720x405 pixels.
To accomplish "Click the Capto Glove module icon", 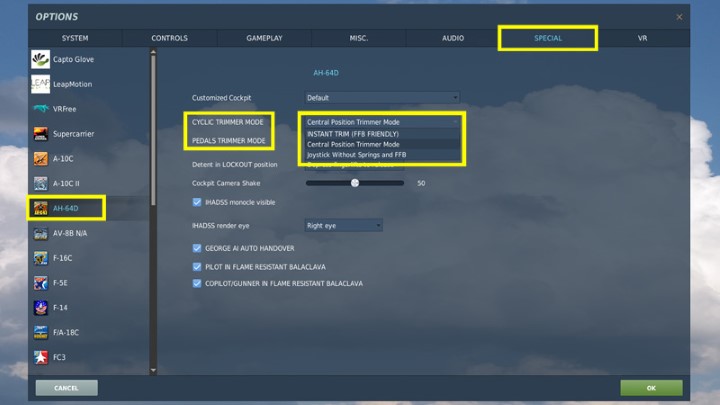I will pos(40,59).
